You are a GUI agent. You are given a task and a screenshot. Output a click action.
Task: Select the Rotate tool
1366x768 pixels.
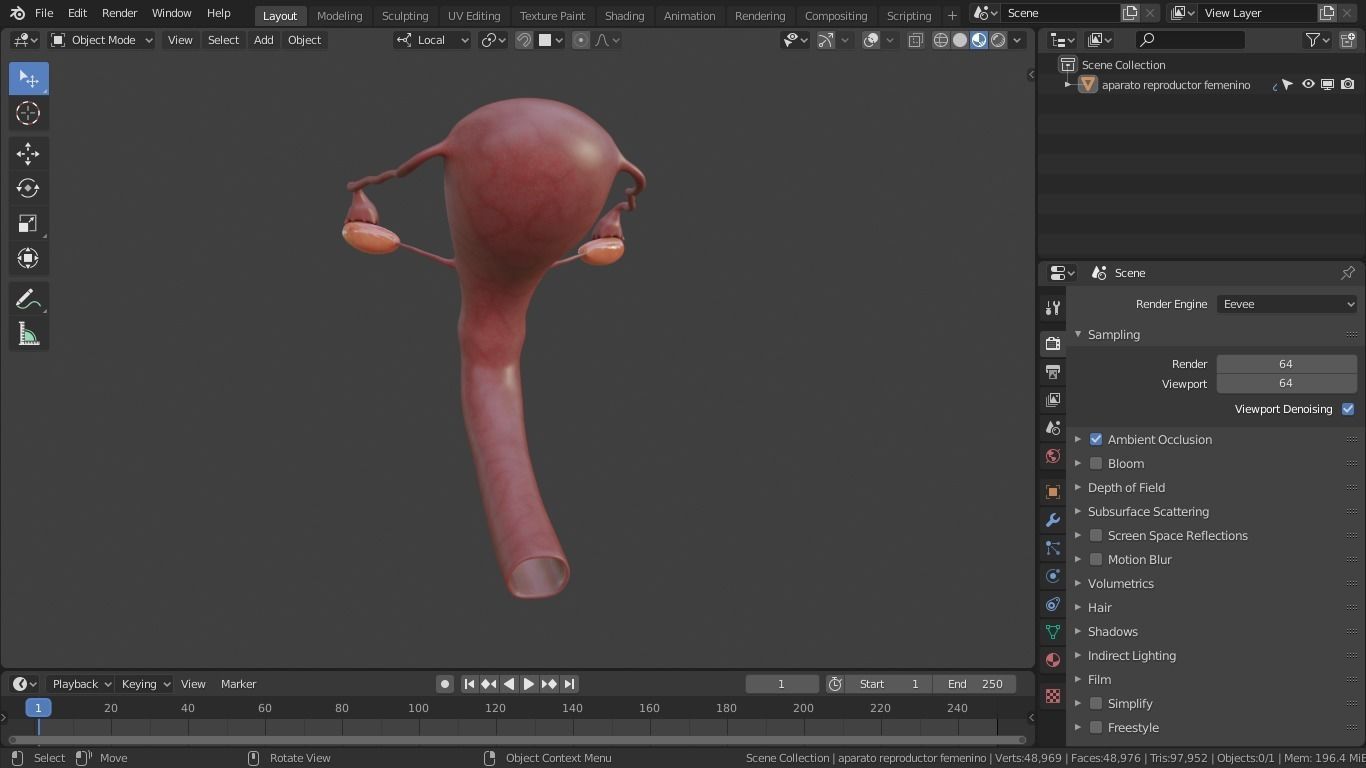click(28, 188)
